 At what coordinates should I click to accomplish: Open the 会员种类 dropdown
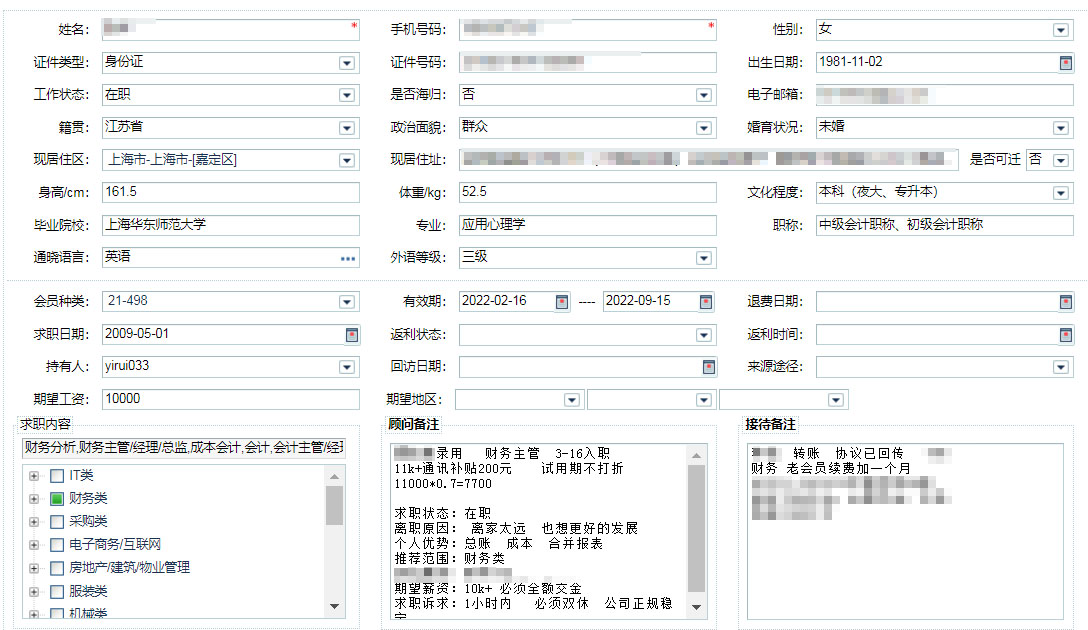click(x=347, y=302)
